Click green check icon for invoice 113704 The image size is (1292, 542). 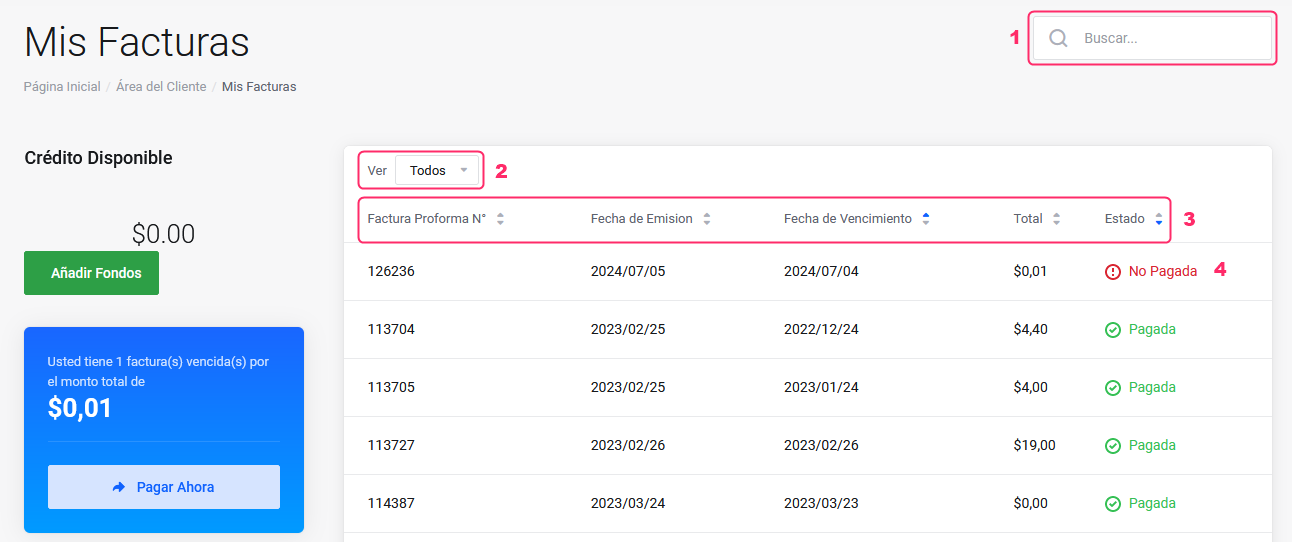[1113, 330]
